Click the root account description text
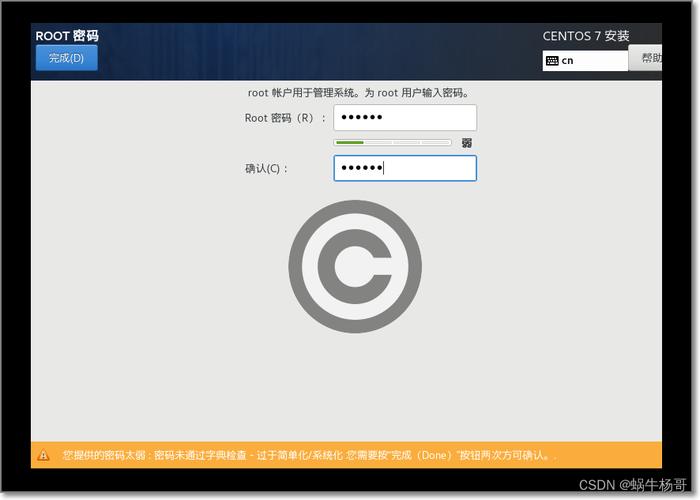This screenshot has height=500, width=700. pyautogui.click(x=358, y=93)
